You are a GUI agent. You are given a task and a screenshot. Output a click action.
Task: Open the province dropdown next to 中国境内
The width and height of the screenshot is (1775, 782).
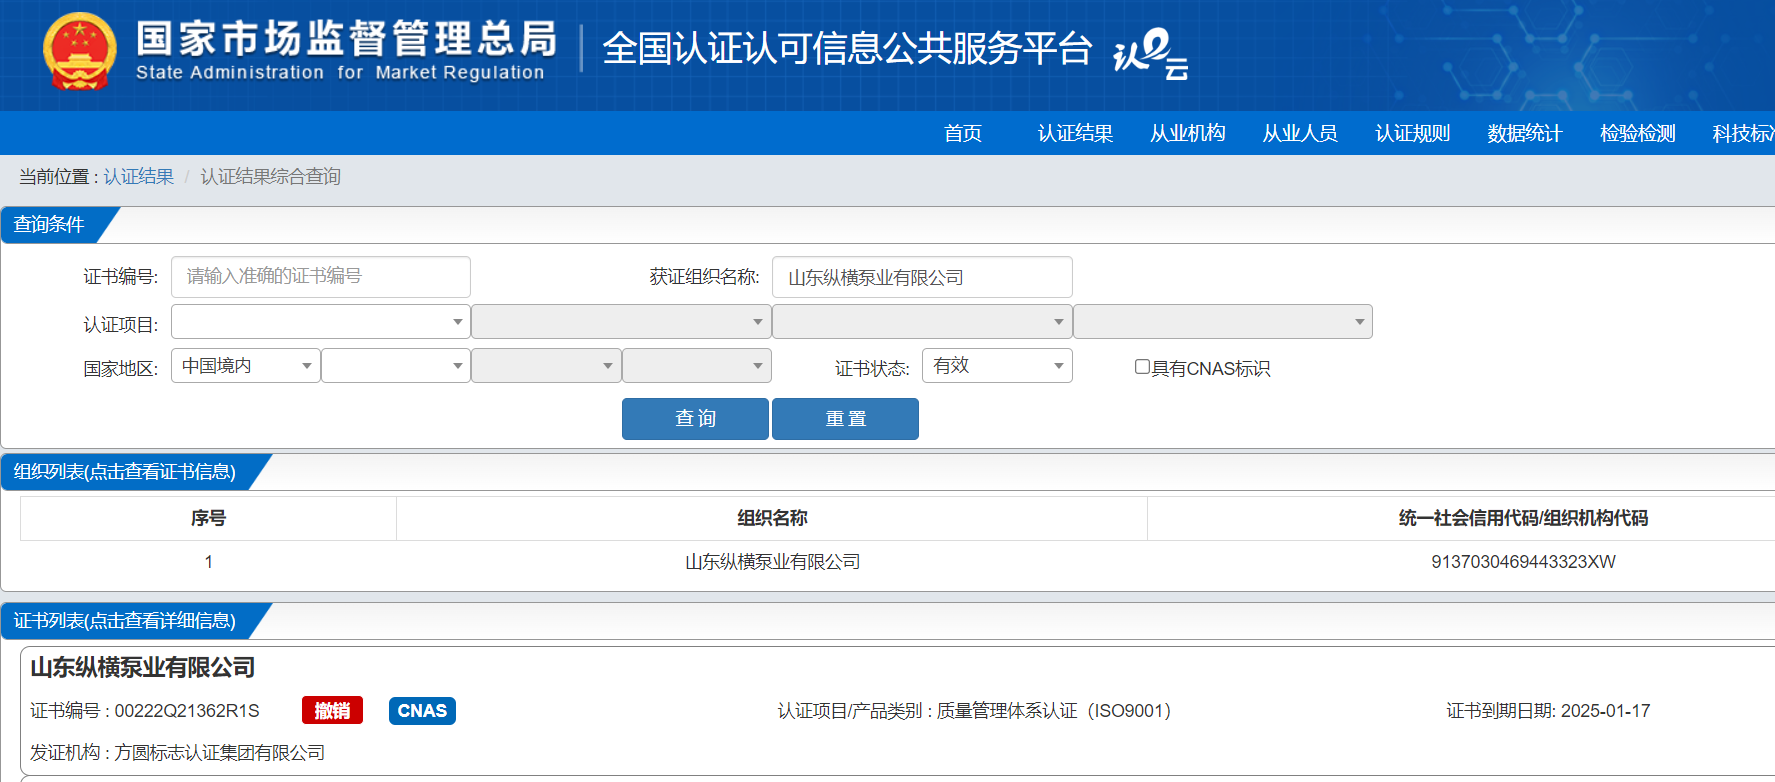coord(396,366)
